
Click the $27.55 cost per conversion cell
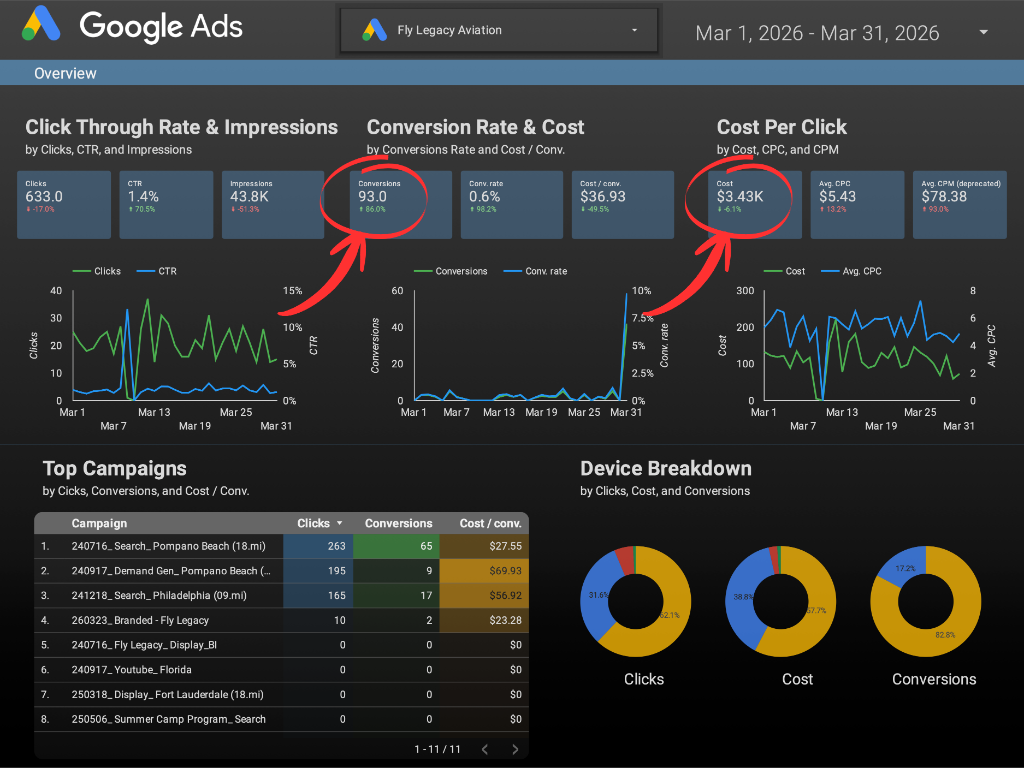(484, 546)
